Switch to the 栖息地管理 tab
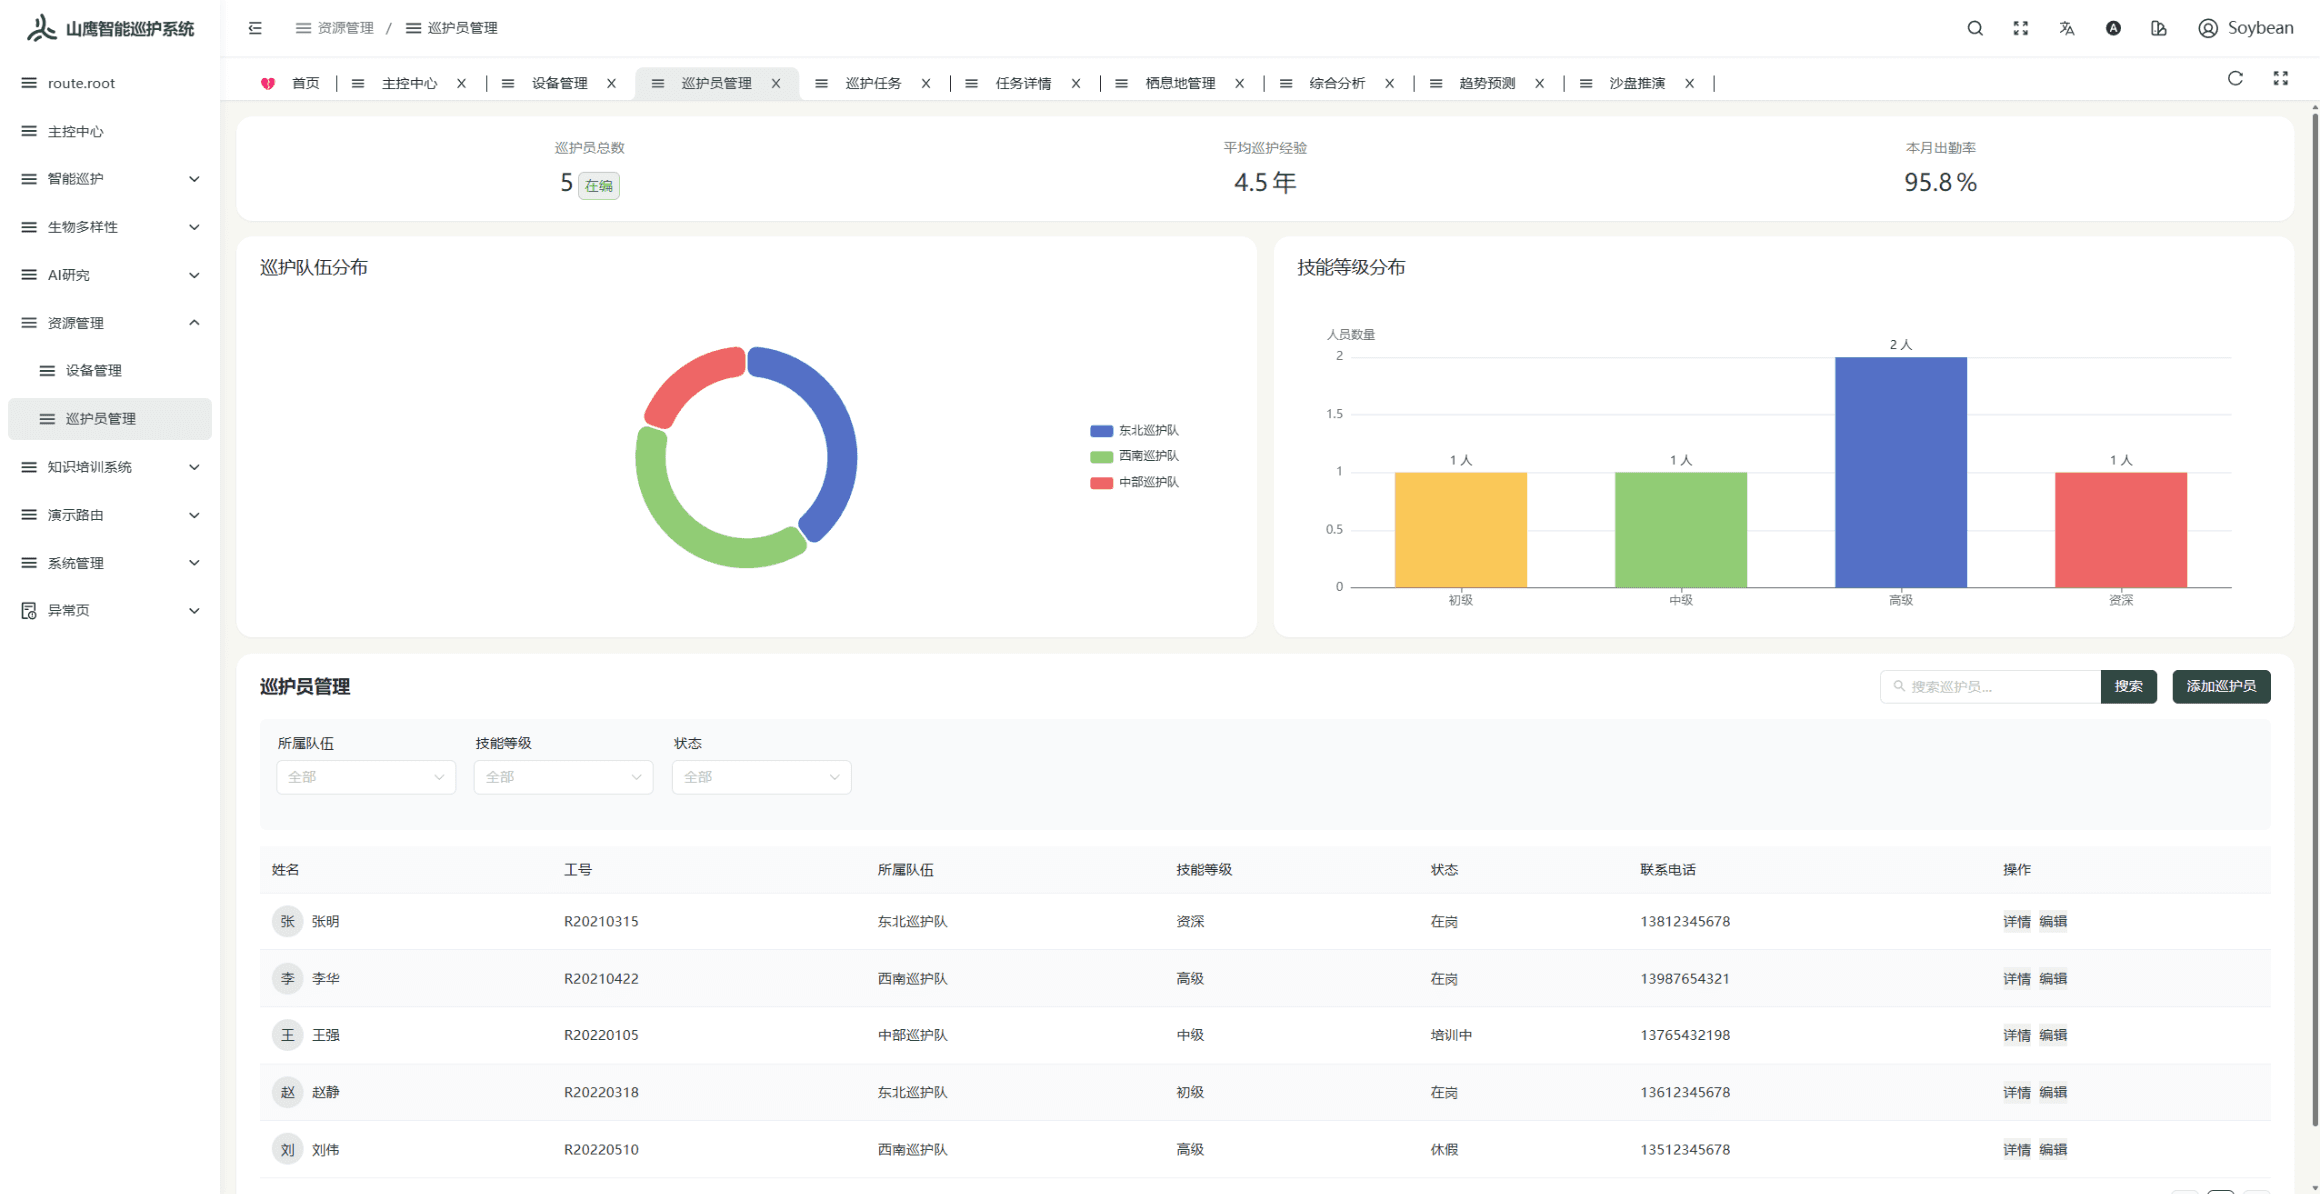Image resolution: width=2320 pixels, height=1195 pixels. click(1179, 83)
